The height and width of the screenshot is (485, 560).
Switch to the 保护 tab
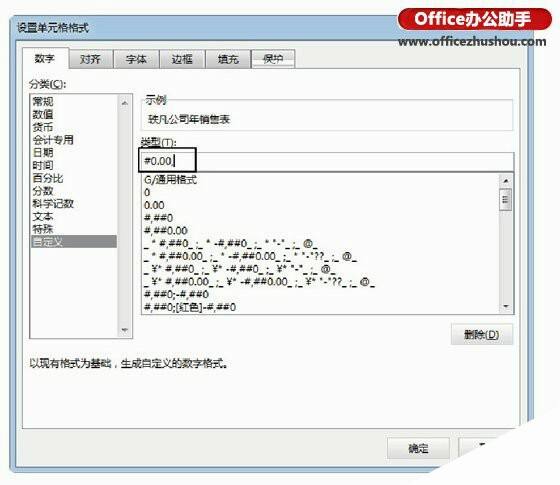(273, 59)
